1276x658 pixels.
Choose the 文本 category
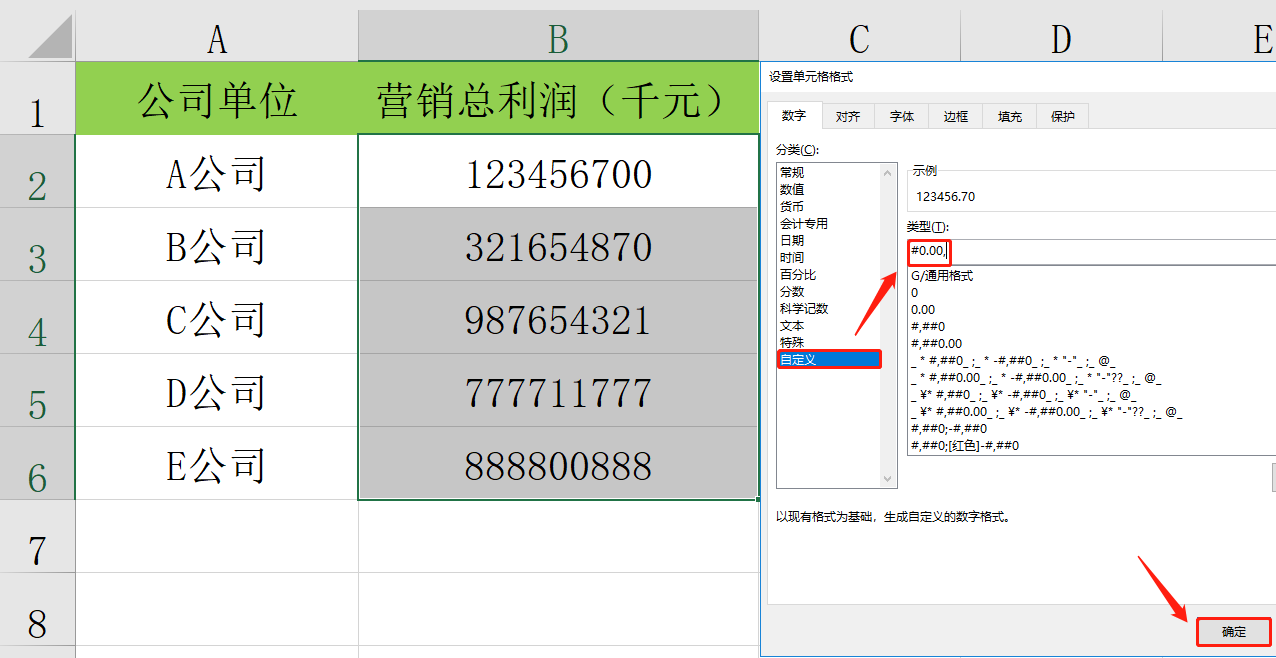point(829,326)
